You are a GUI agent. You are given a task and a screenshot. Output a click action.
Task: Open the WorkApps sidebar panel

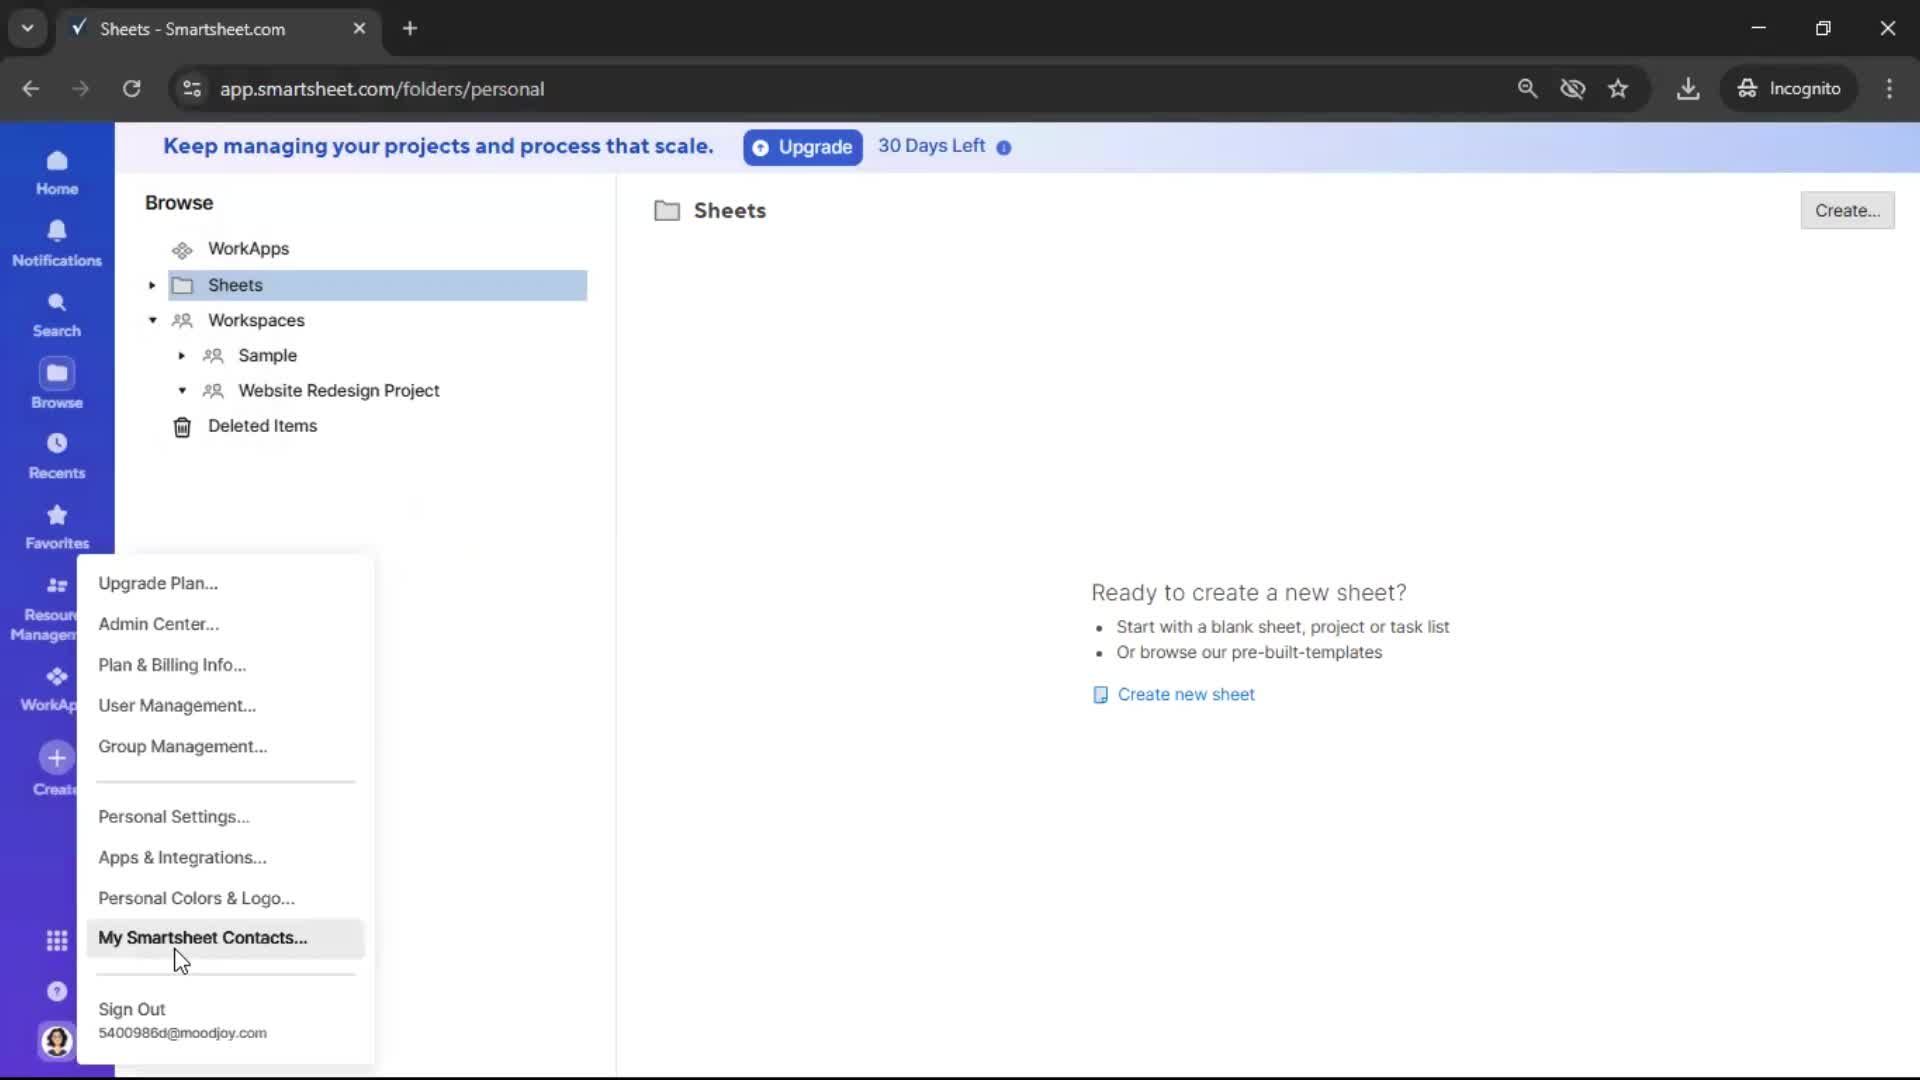pyautogui.click(x=56, y=687)
